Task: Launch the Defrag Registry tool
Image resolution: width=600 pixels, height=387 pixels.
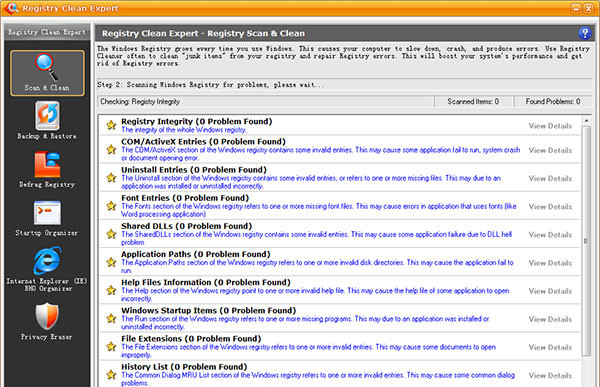Action: pos(47,169)
